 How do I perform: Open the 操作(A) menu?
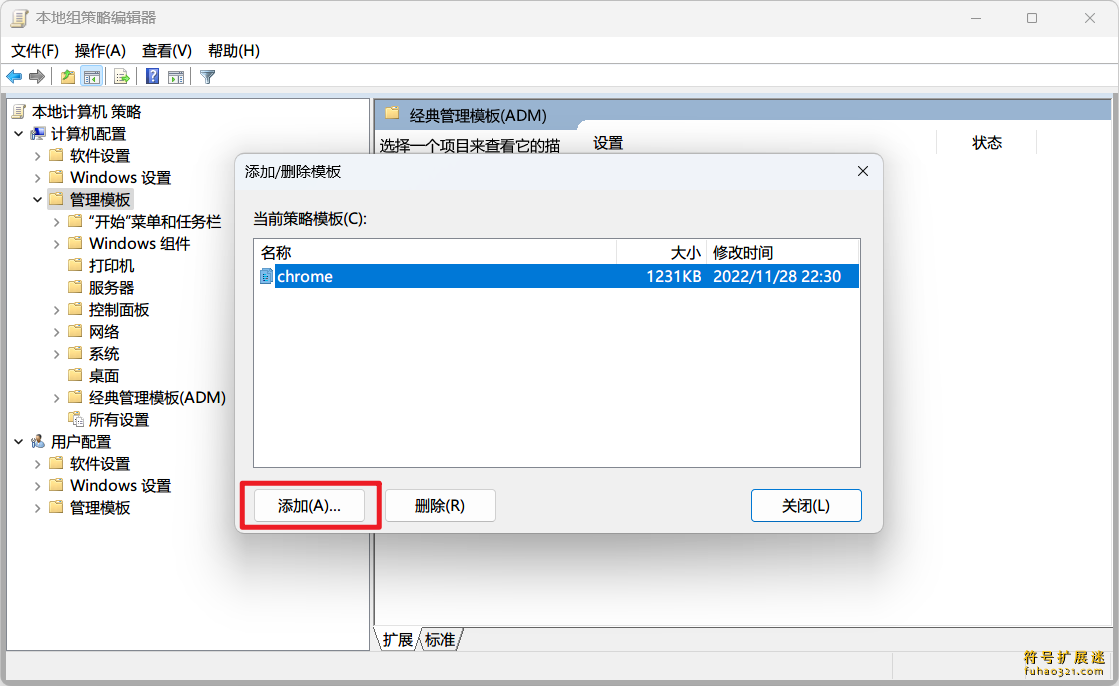point(100,51)
